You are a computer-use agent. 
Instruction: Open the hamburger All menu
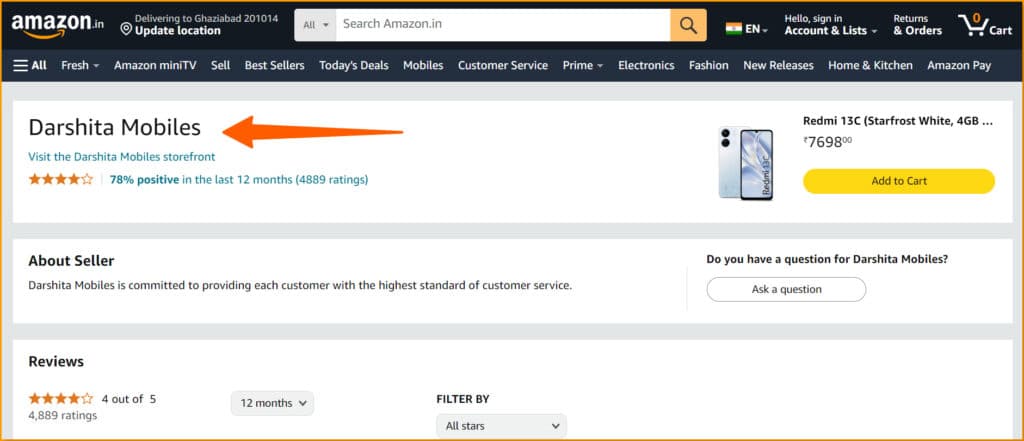pyautogui.click(x=30, y=65)
